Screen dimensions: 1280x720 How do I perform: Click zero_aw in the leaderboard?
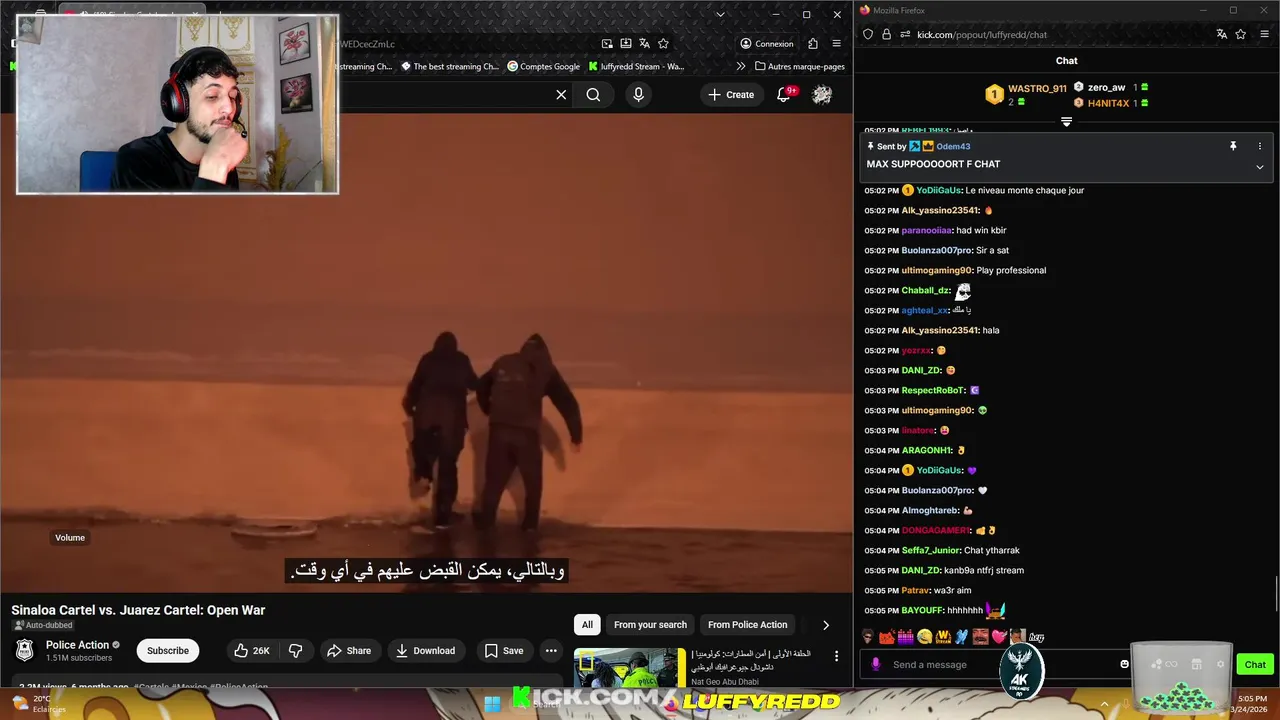tap(1106, 88)
